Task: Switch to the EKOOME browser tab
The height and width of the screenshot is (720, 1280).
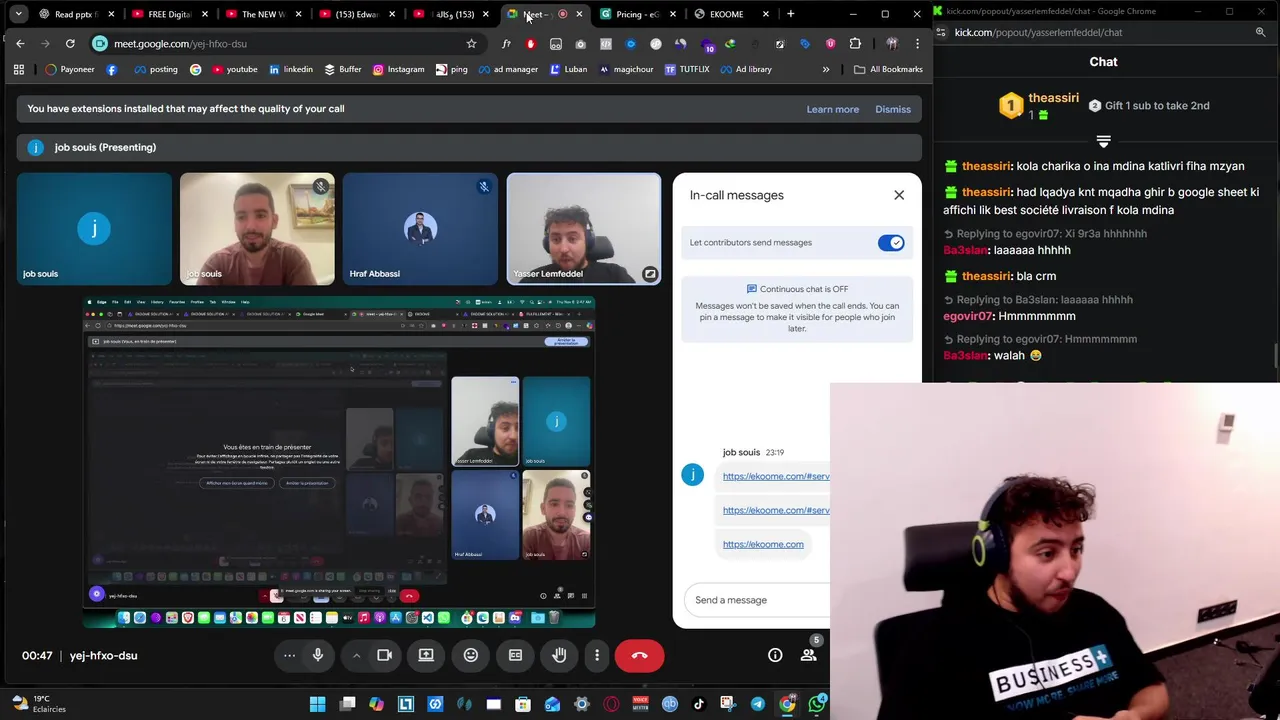Action: 727,14
